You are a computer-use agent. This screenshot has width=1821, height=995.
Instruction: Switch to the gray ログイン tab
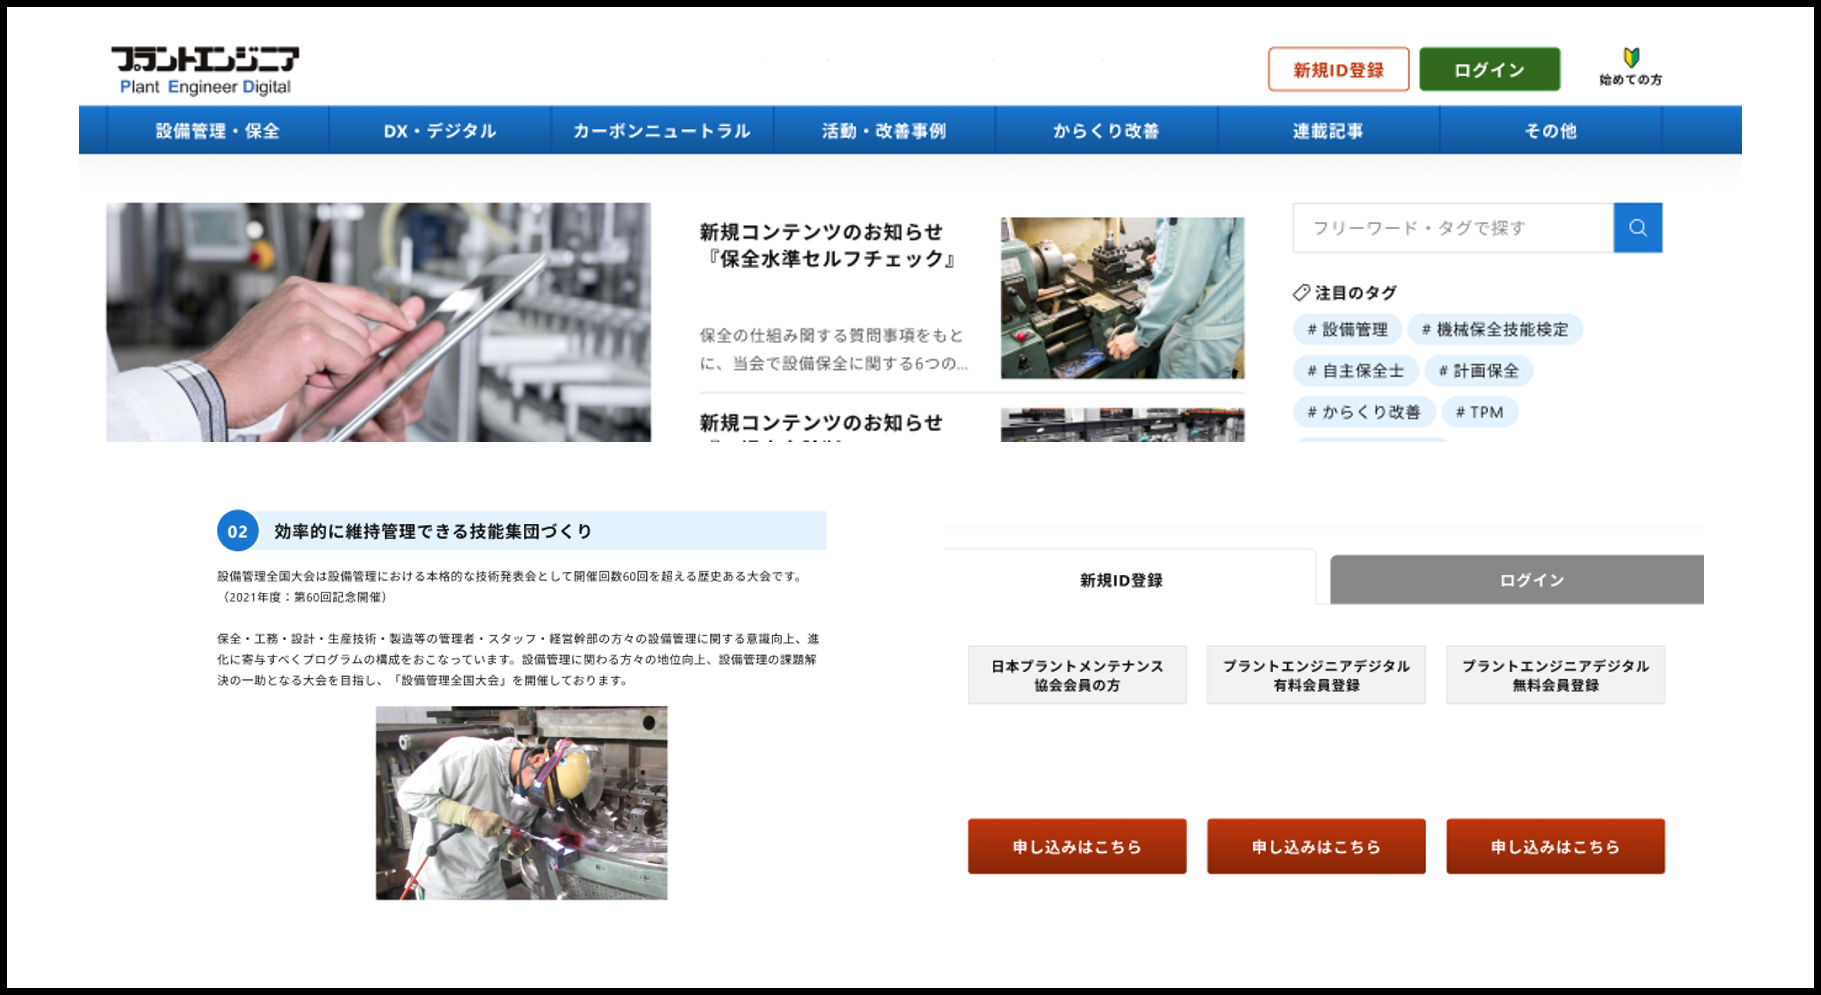(1530, 580)
